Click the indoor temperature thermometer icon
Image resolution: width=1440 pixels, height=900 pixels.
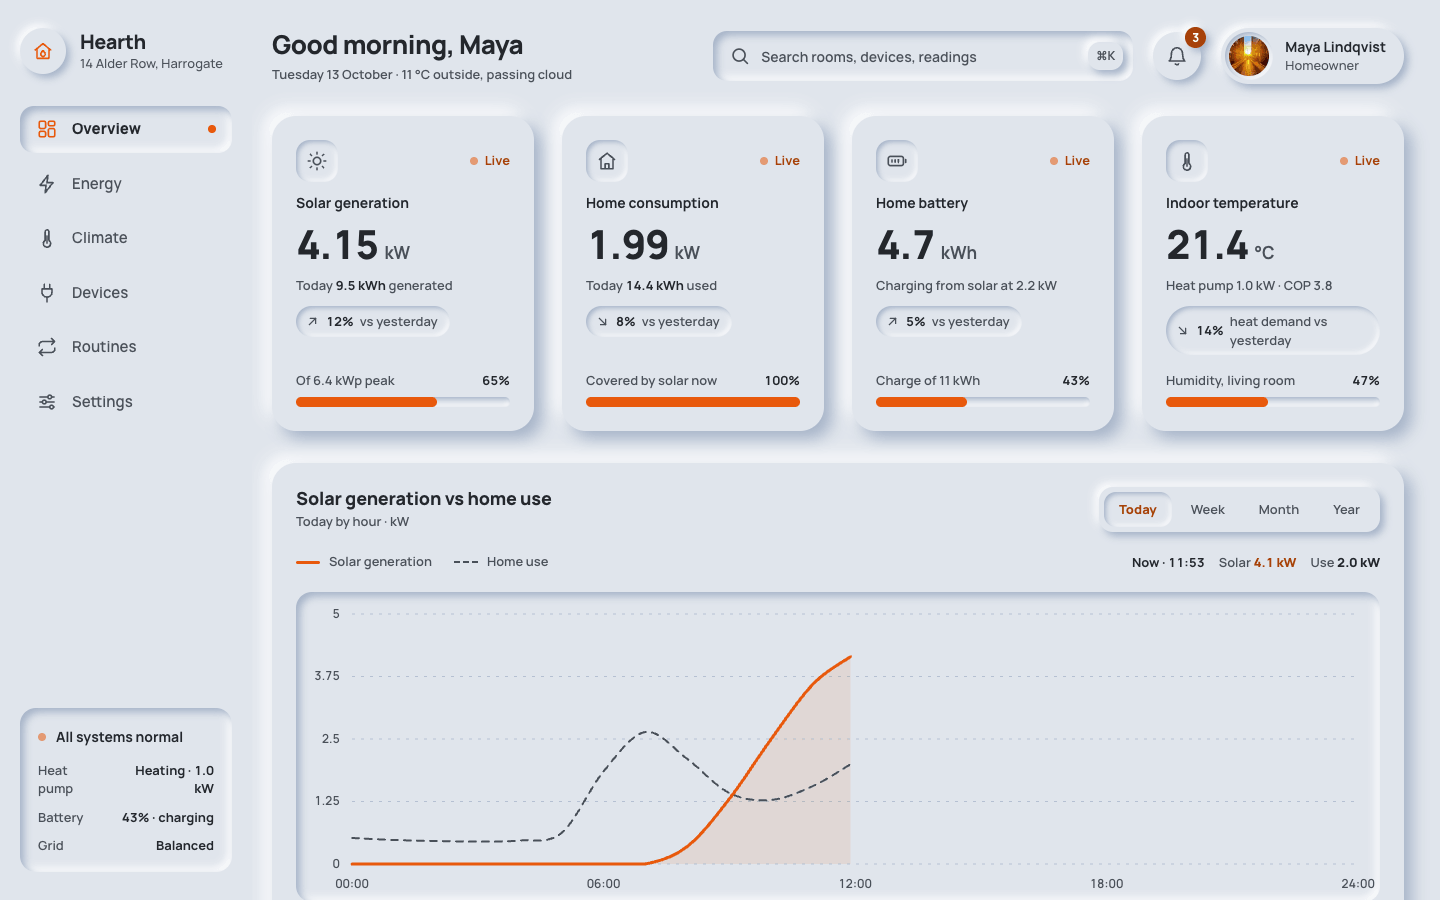pyautogui.click(x=1187, y=161)
